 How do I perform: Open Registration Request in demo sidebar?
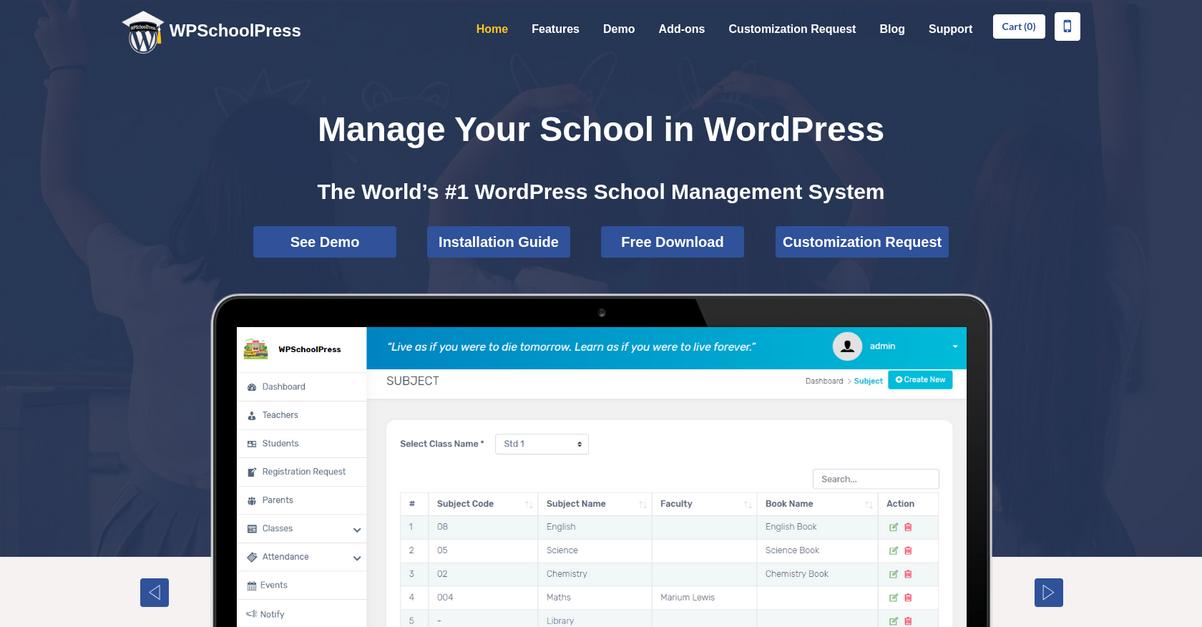[302, 472]
